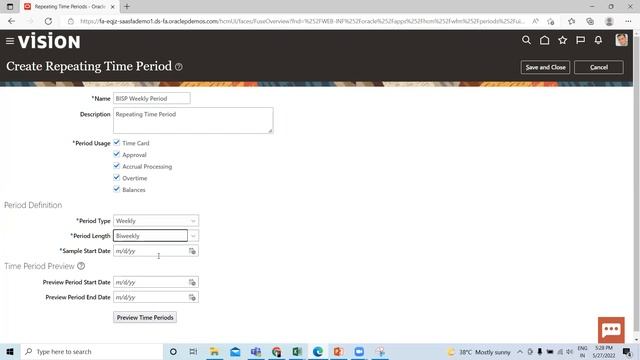Open the taskbar clock and date
This screenshot has height=360, width=640.
coord(604,352)
